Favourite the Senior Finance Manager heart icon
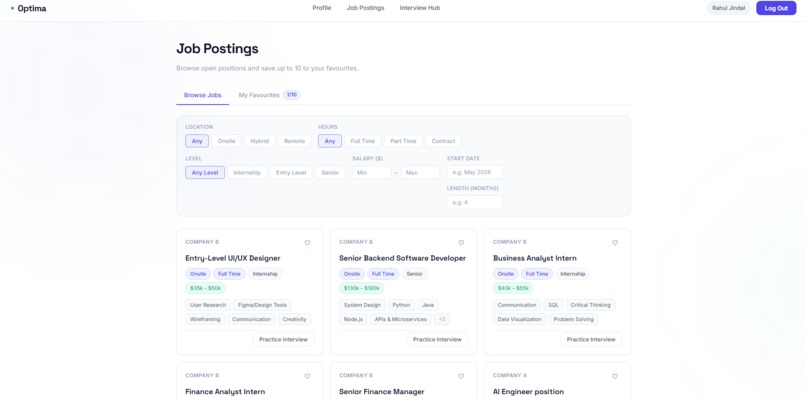Viewport: 806px width, 398px height. [x=461, y=376]
